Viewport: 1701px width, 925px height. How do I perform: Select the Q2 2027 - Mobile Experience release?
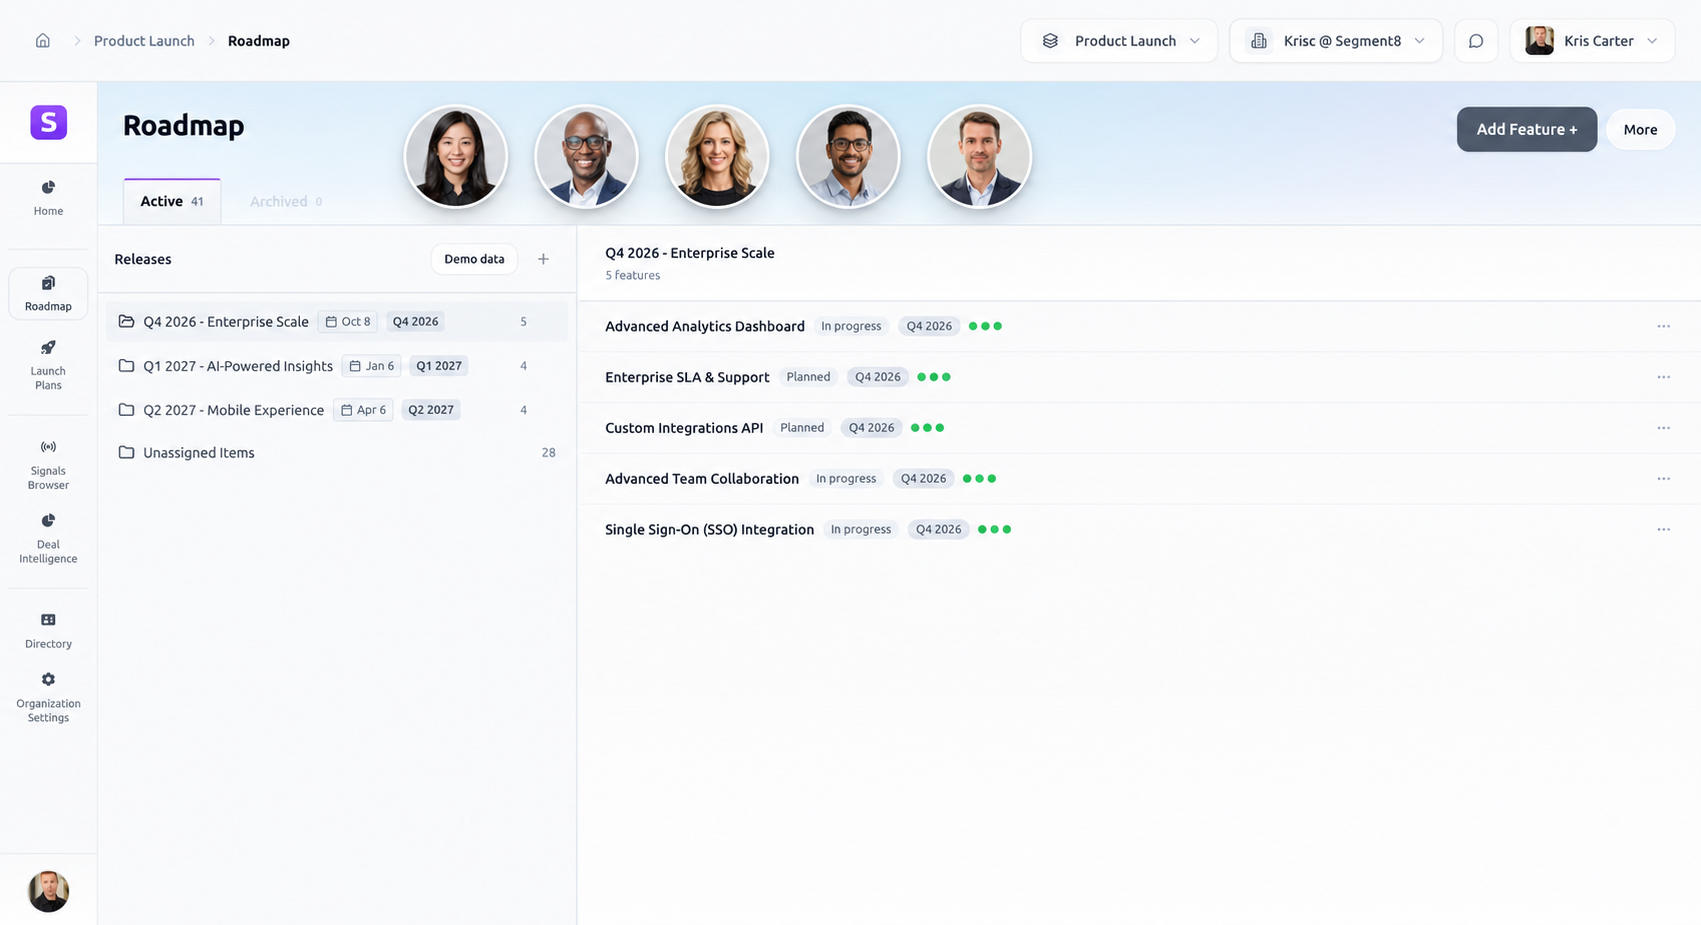click(337, 410)
